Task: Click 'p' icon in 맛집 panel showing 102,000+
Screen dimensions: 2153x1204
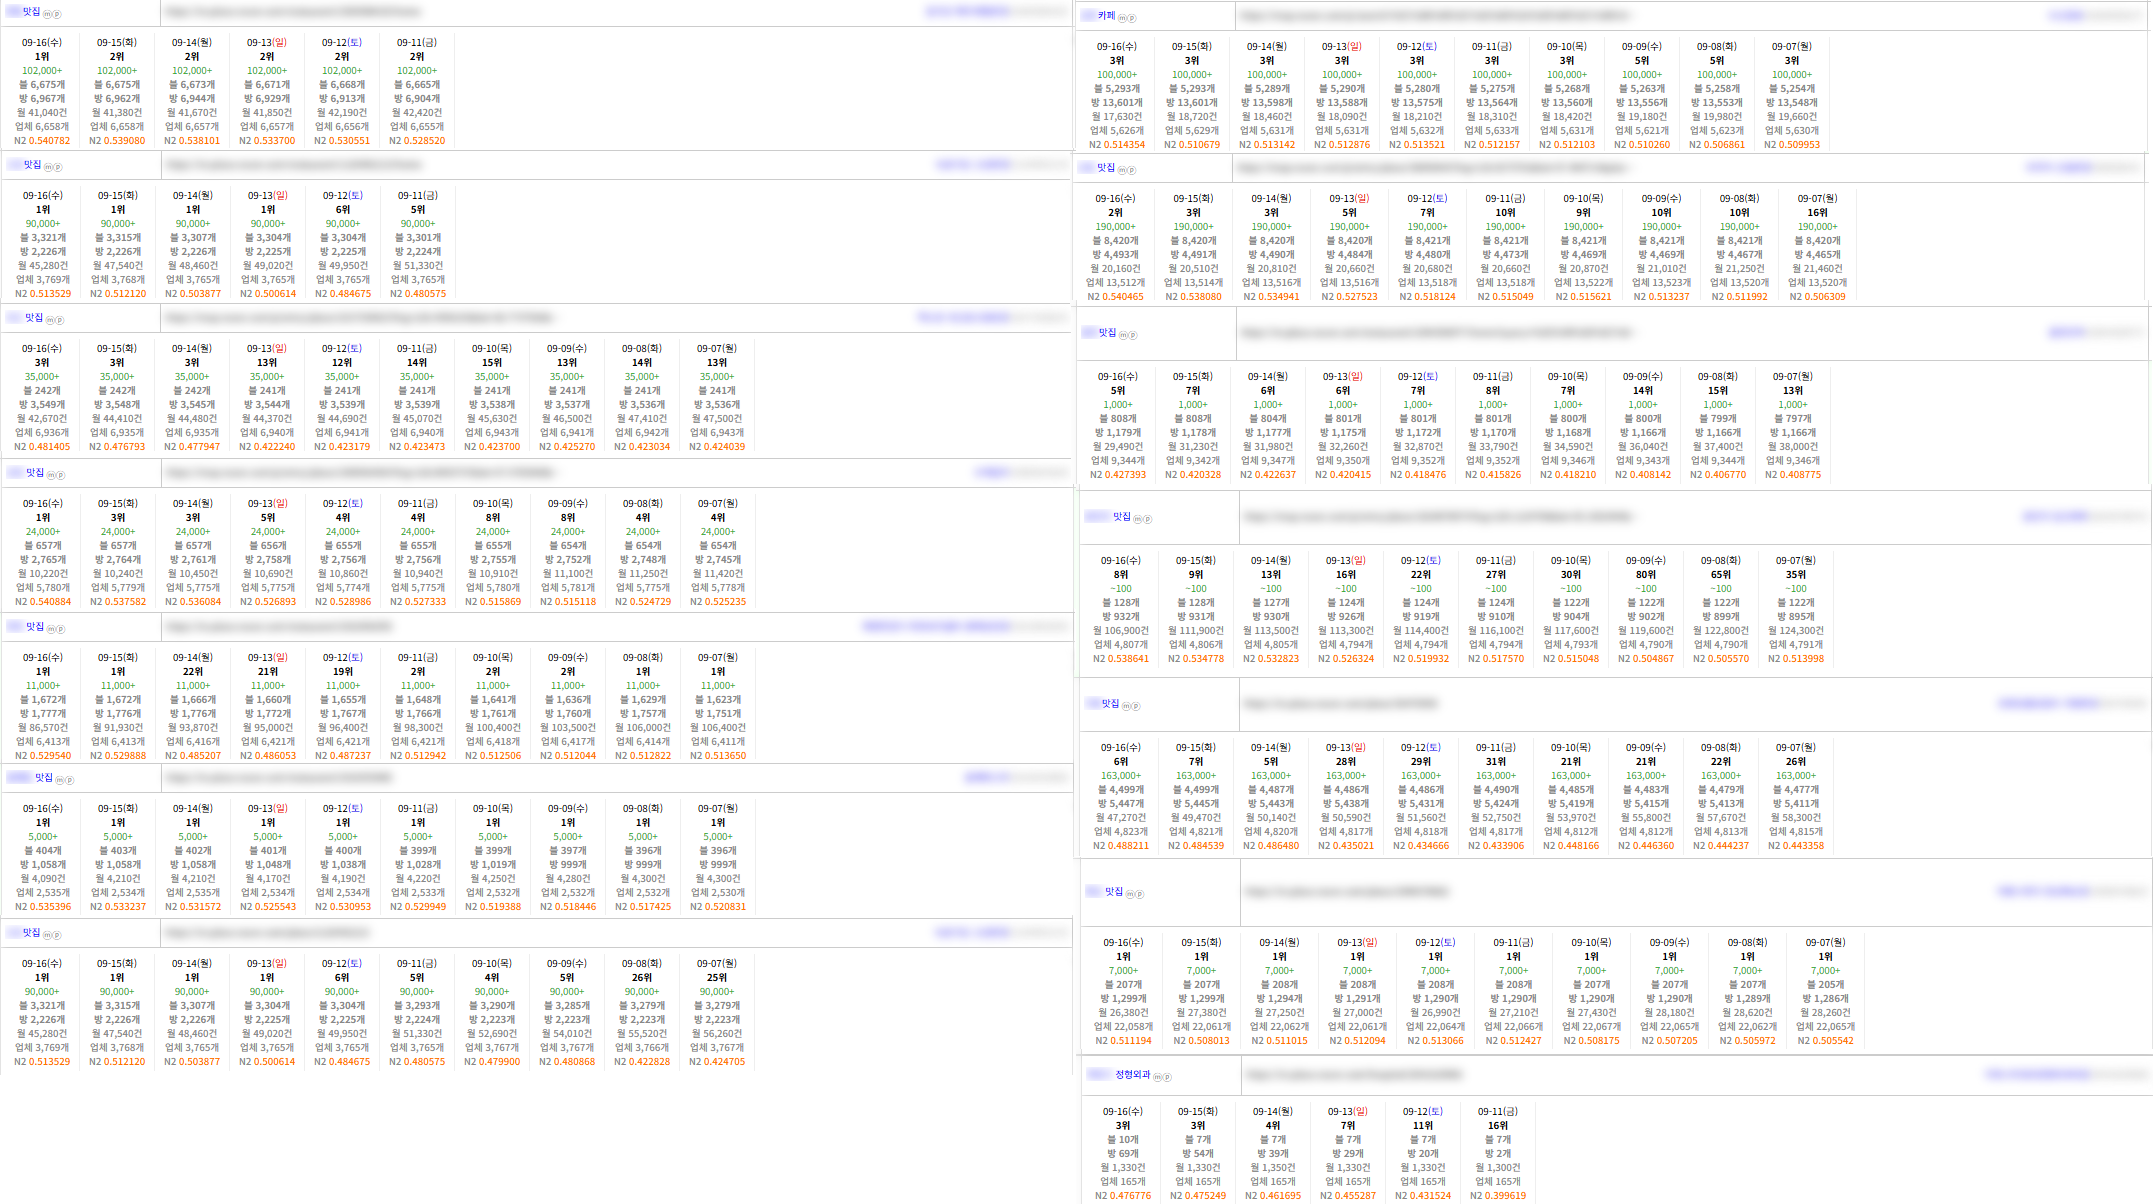Action: (57, 14)
